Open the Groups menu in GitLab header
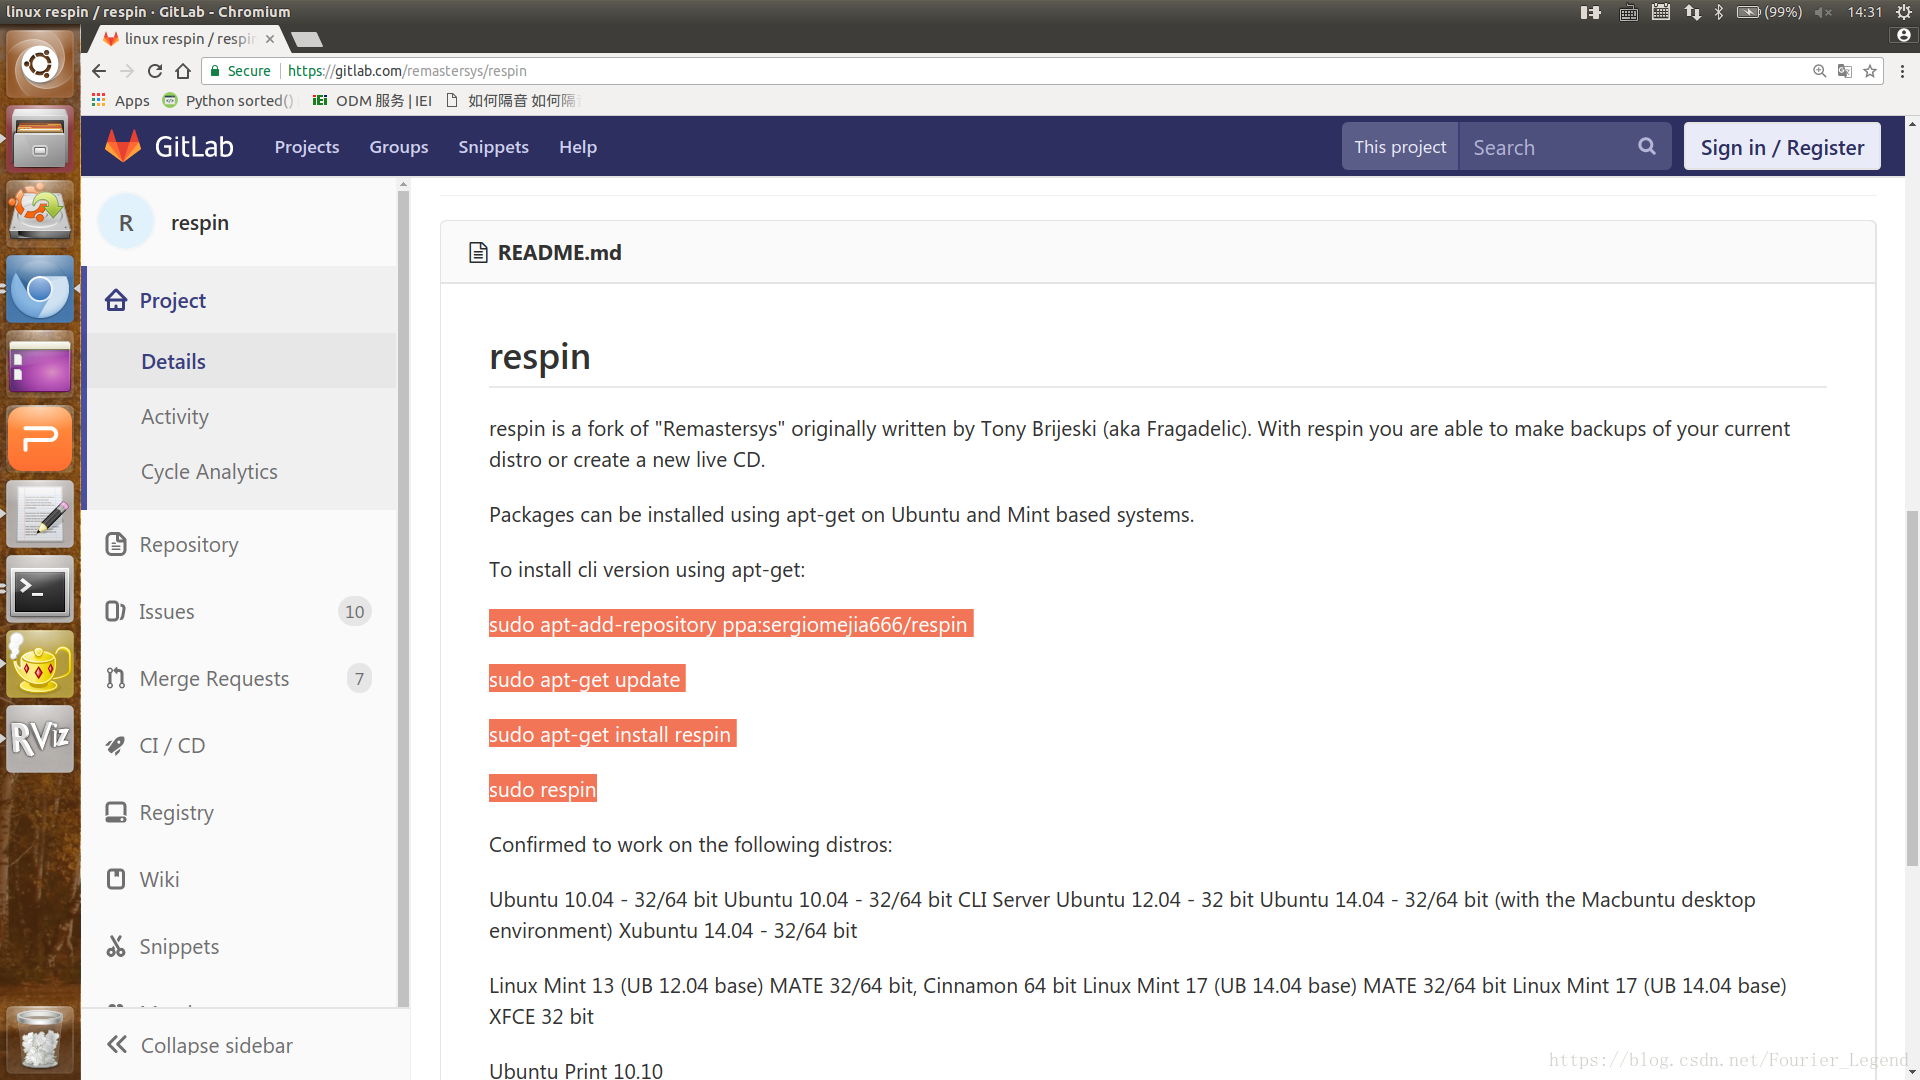Viewport: 1920px width, 1080px height. pyautogui.click(x=399, y=146)
